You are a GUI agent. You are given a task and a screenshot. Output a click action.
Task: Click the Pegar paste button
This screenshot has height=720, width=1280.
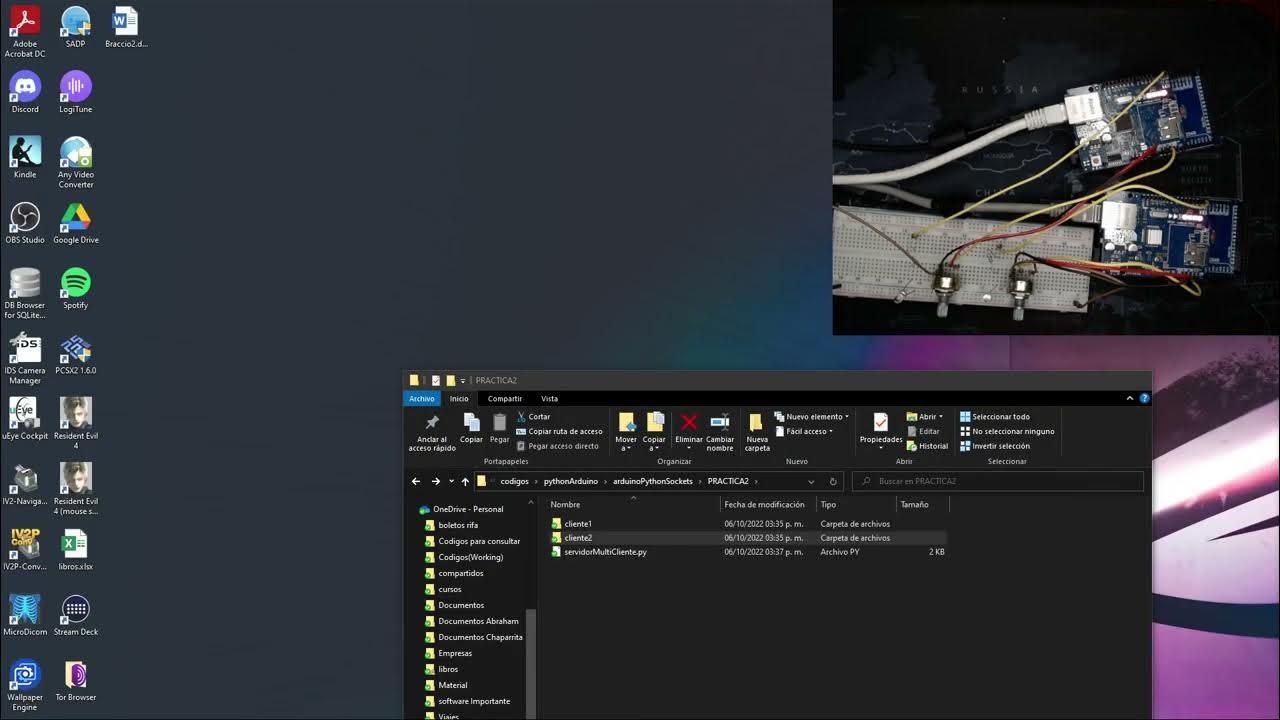click(x=499, y=427)
